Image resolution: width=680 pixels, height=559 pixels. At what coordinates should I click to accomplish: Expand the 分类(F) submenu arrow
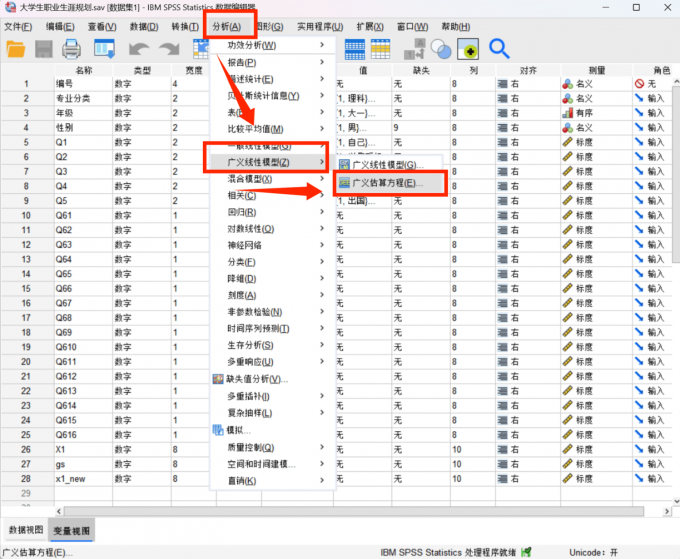pos(322,262)
